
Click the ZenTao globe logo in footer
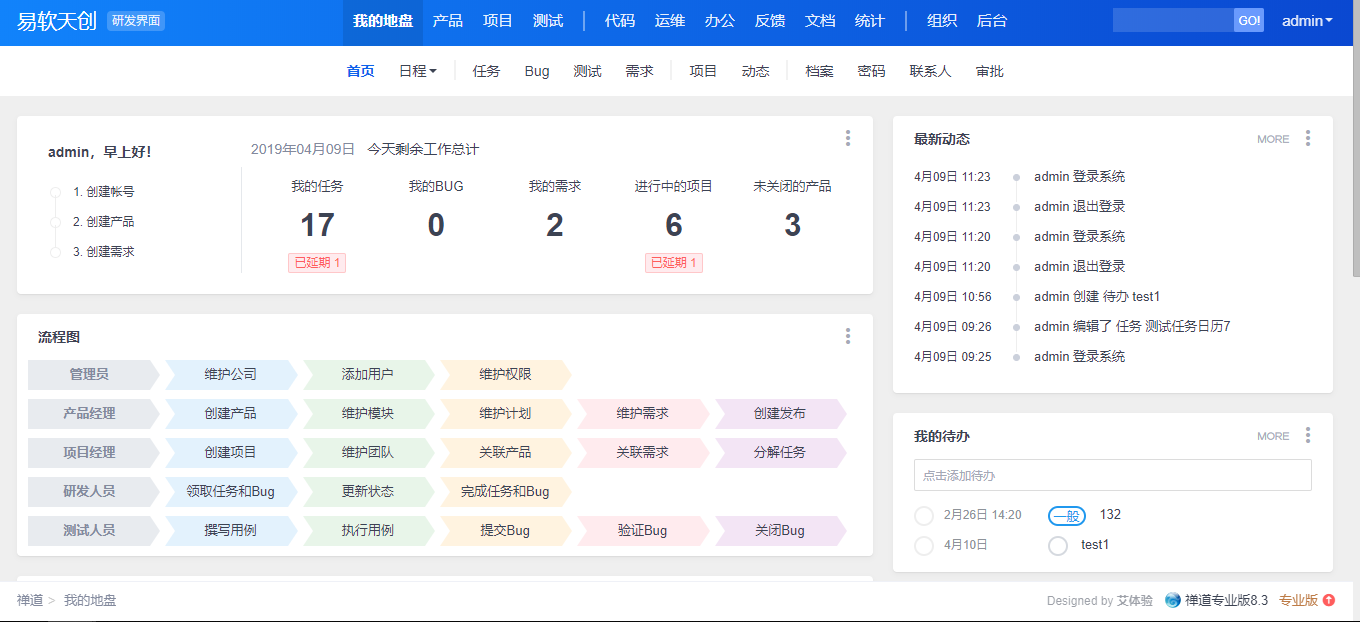[x=1173, y=600]
